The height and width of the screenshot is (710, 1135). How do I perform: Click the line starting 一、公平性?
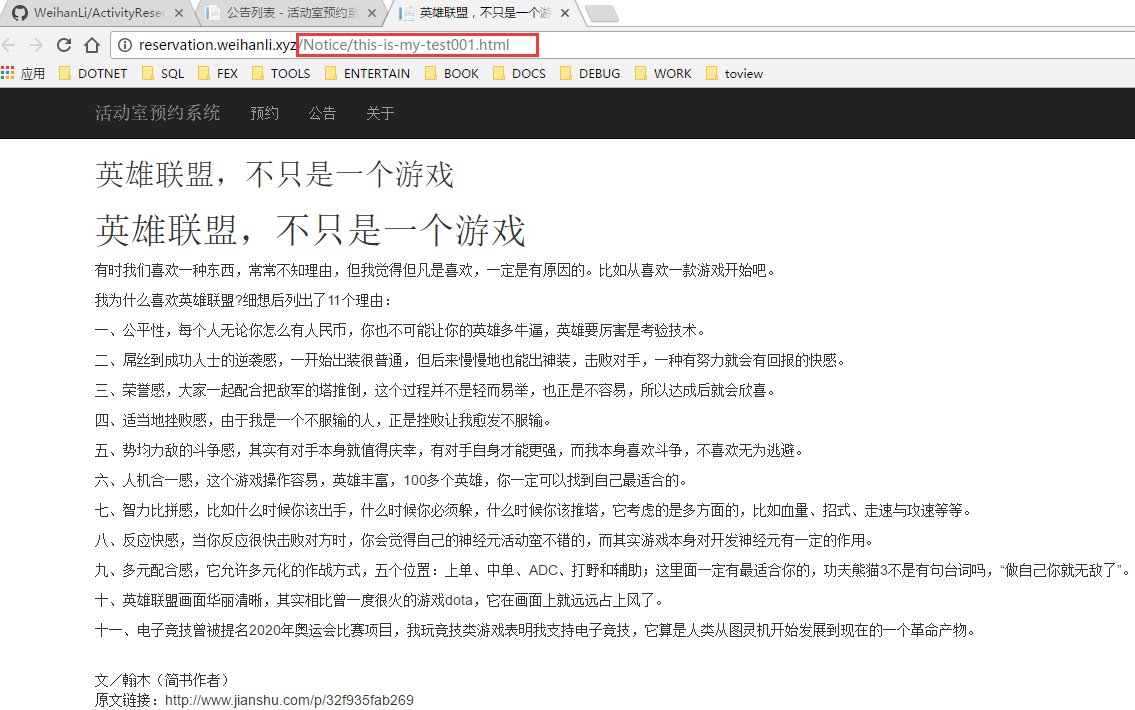(x=400, y=330)
